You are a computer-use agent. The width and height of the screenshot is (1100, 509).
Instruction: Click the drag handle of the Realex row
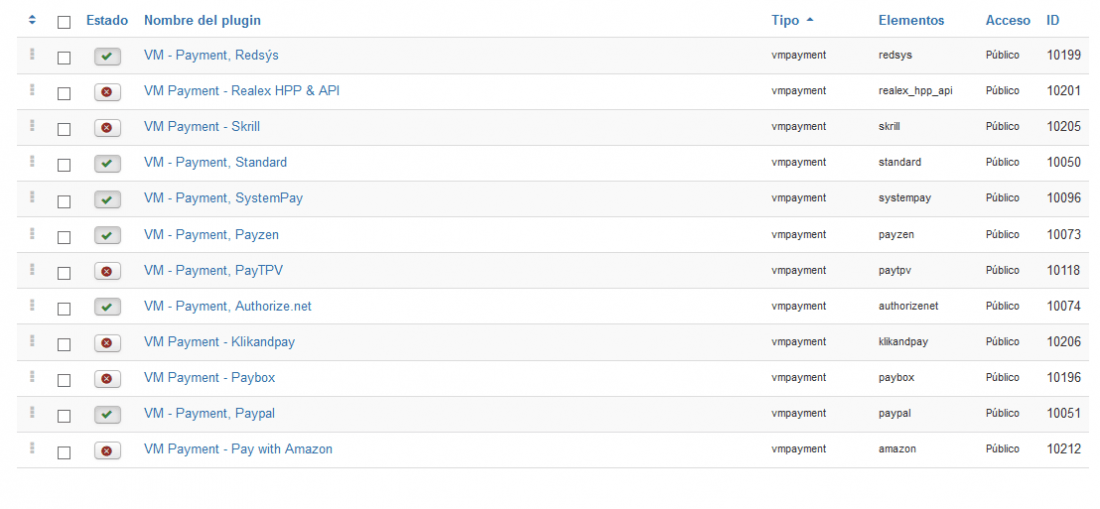click(32, 90)
